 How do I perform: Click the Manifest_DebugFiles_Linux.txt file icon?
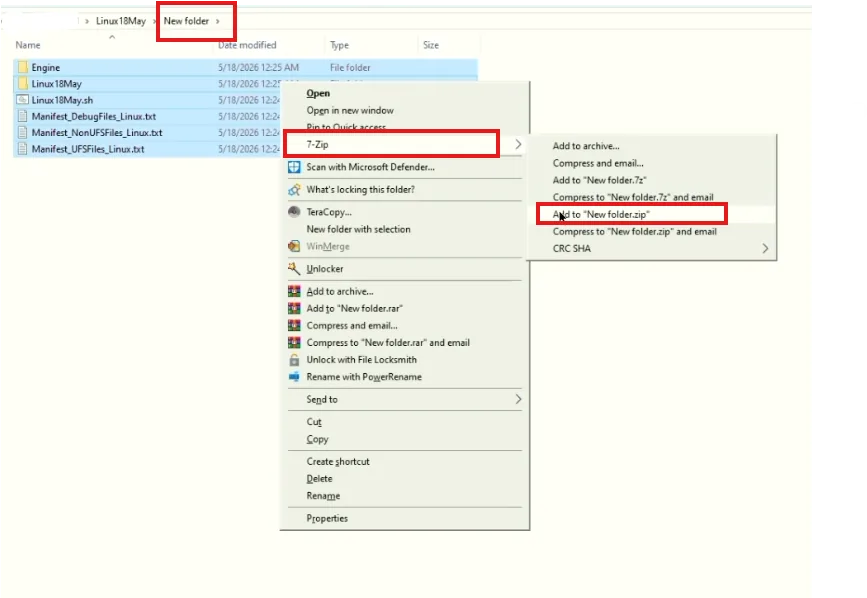pos(23,117)
